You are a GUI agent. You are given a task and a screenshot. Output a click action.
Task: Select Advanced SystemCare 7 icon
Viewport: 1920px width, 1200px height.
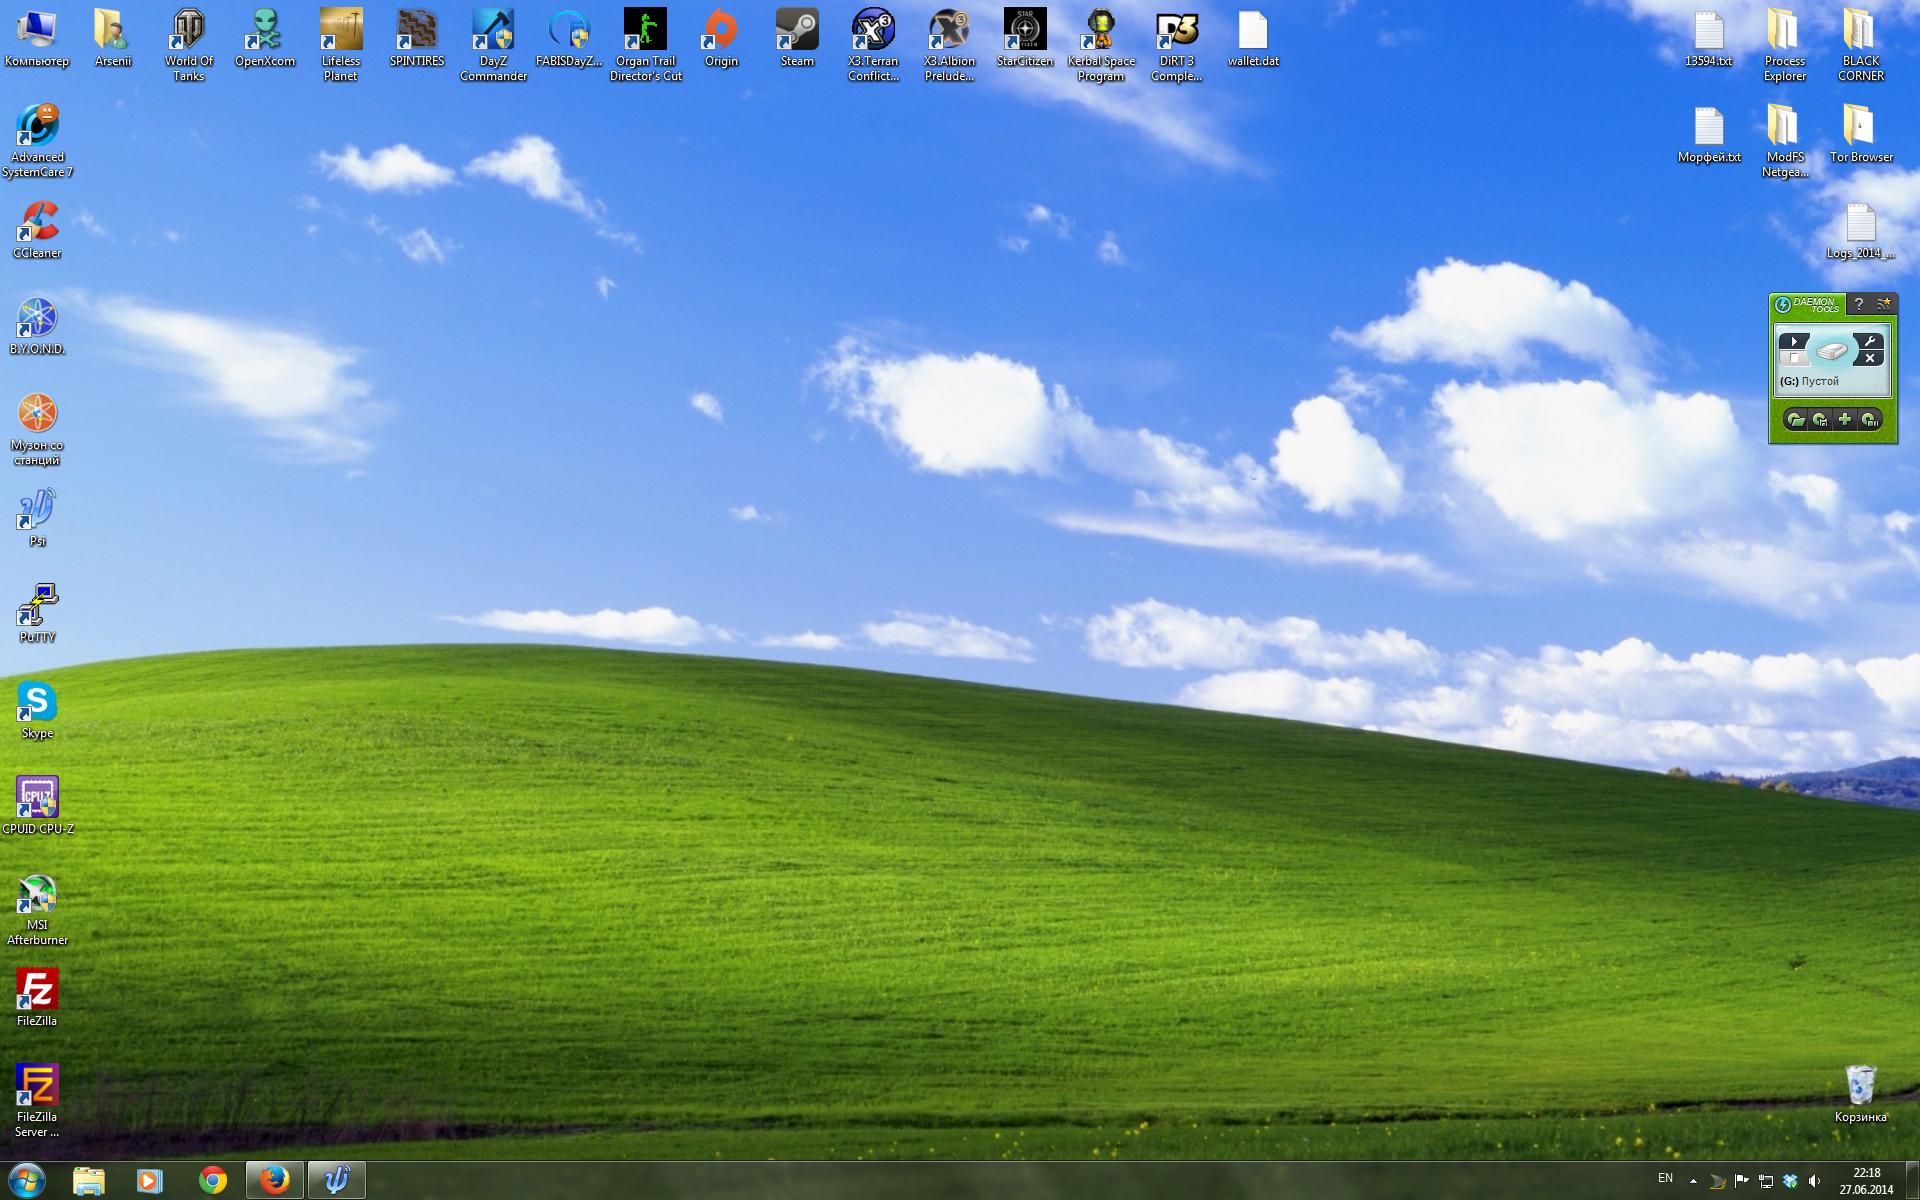37,141
